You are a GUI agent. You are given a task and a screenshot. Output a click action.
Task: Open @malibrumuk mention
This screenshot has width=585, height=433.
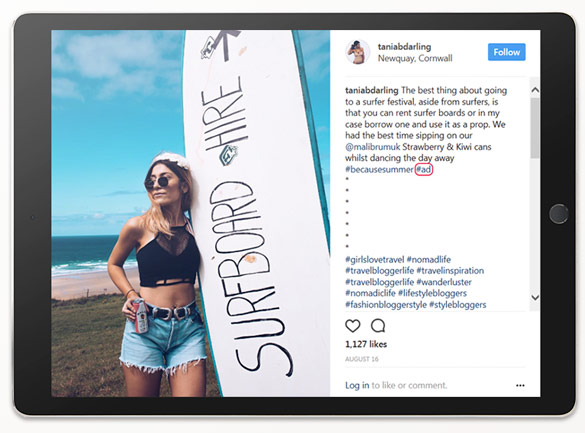click(373, 147)
